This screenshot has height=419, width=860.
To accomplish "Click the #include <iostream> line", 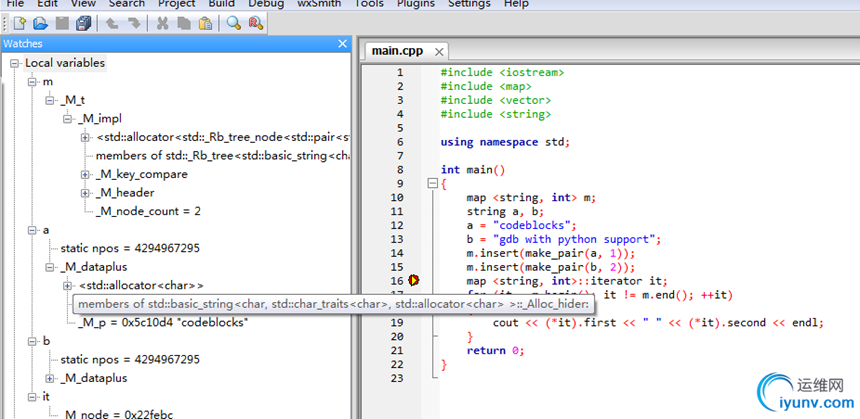I will pos(502,72).
